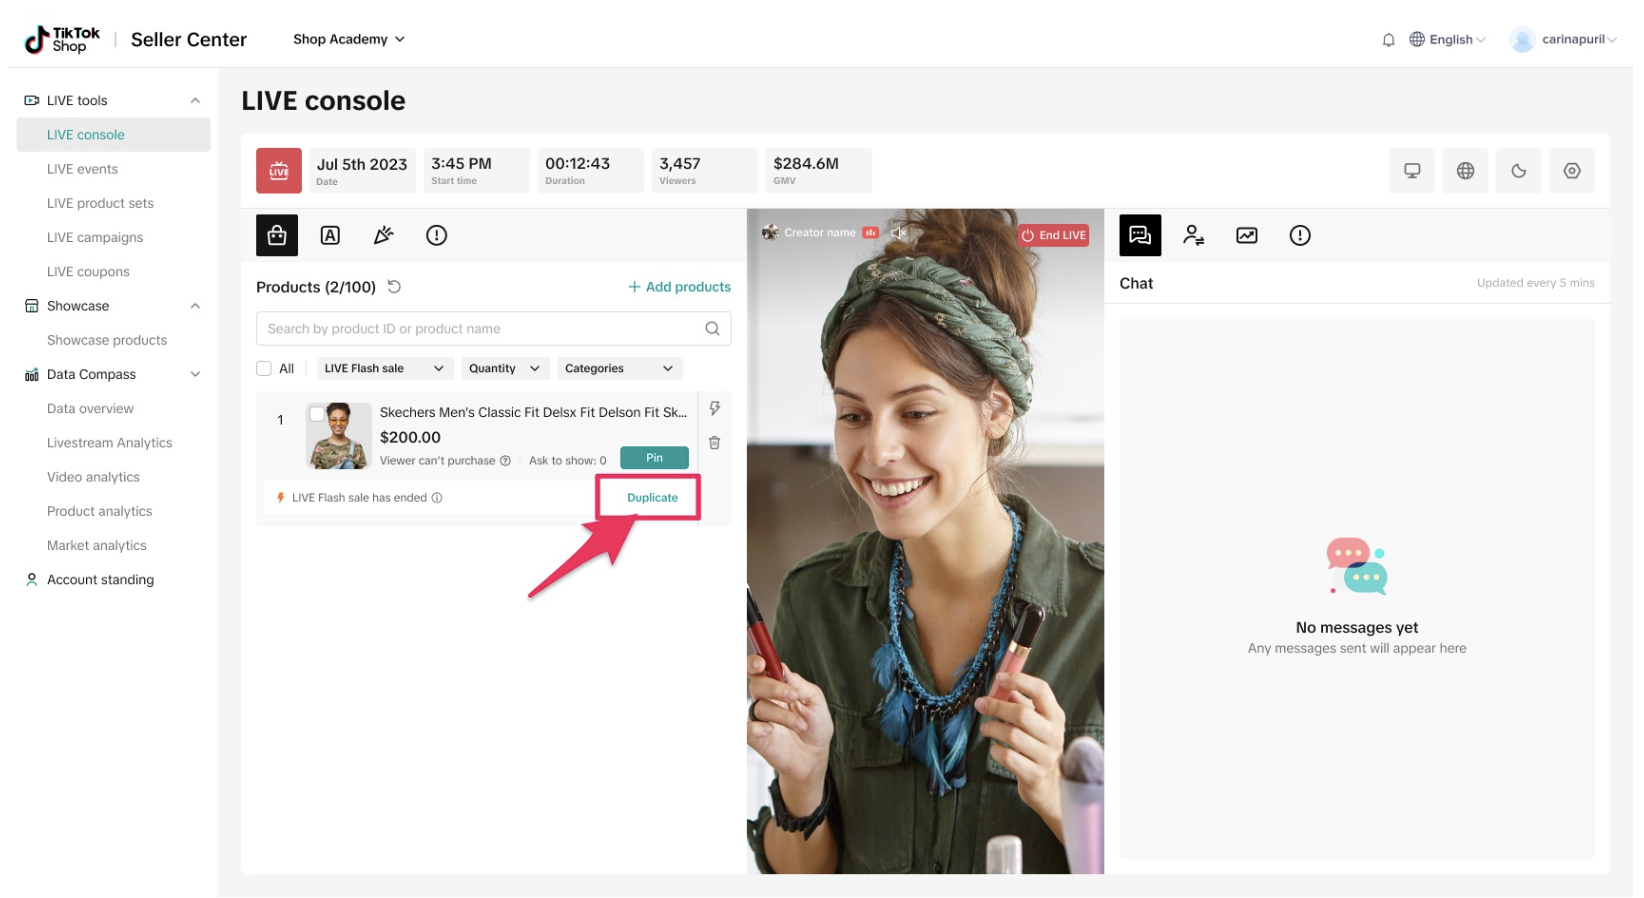Image resolution: width=1644 pixels, height=898 pixels.
Task: Open the LIVE Flash sale filter dropdown
Action: pos(384,369)
